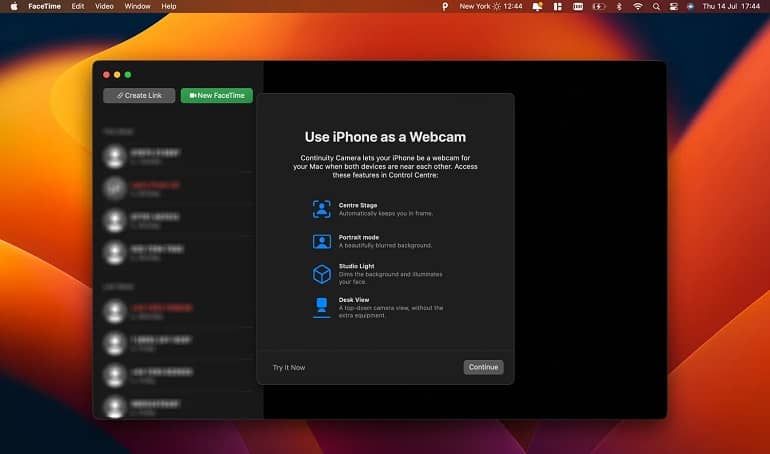Click the Continue button
770x454 pixels.
coord(483,367)
